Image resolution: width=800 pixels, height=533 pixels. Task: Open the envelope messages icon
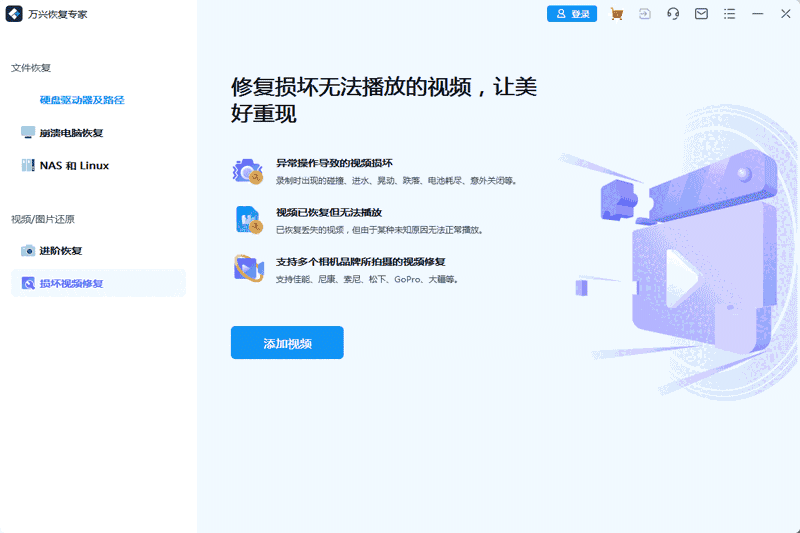click(701, 14)
